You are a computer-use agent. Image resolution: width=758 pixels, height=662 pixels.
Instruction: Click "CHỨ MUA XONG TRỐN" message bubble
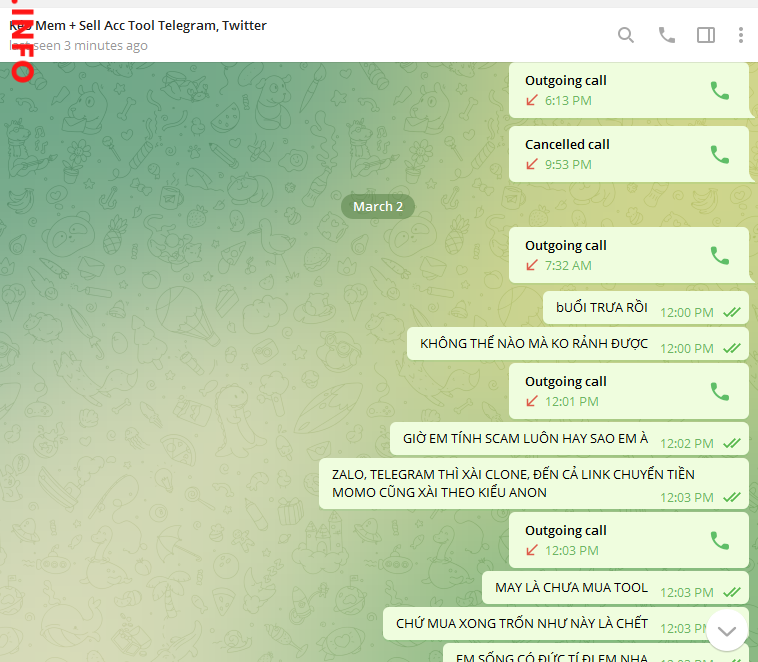tap(522, 624)
